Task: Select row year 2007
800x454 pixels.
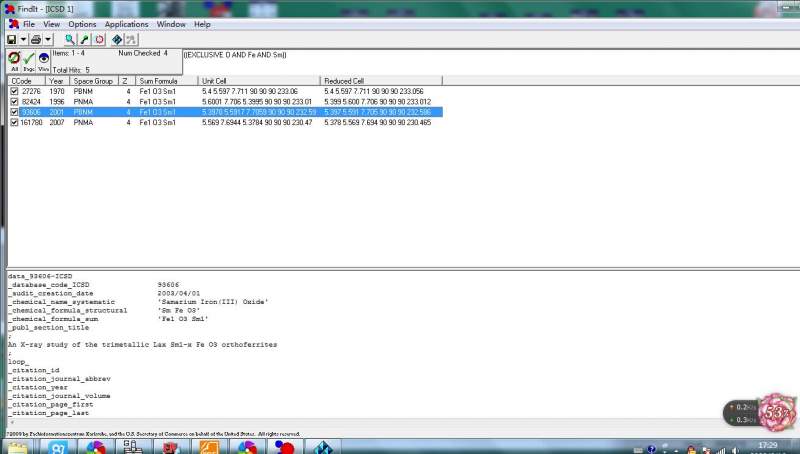Action: click(x=57, y=122)
